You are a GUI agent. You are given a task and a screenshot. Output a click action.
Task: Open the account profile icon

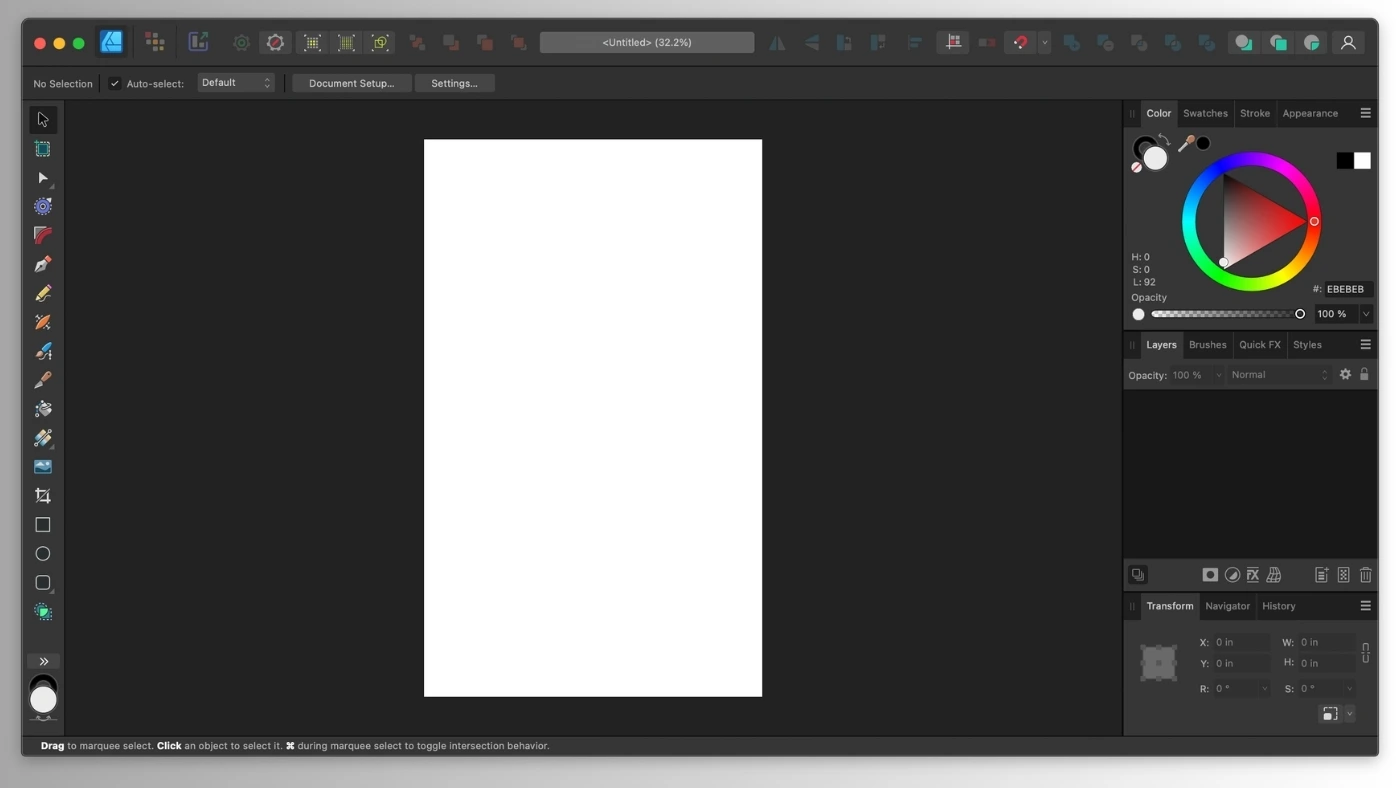(x=1348, y=42)
